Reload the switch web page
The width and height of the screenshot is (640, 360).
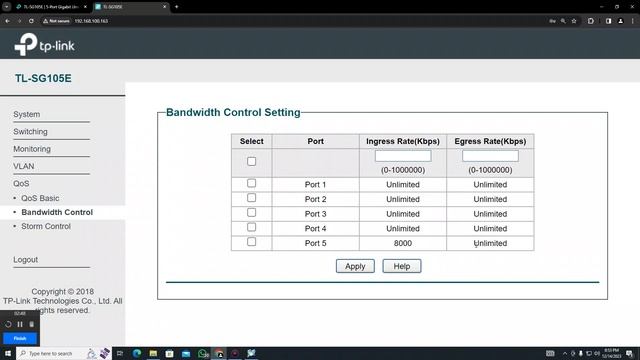pyautogui.click(x=31, y=21)
